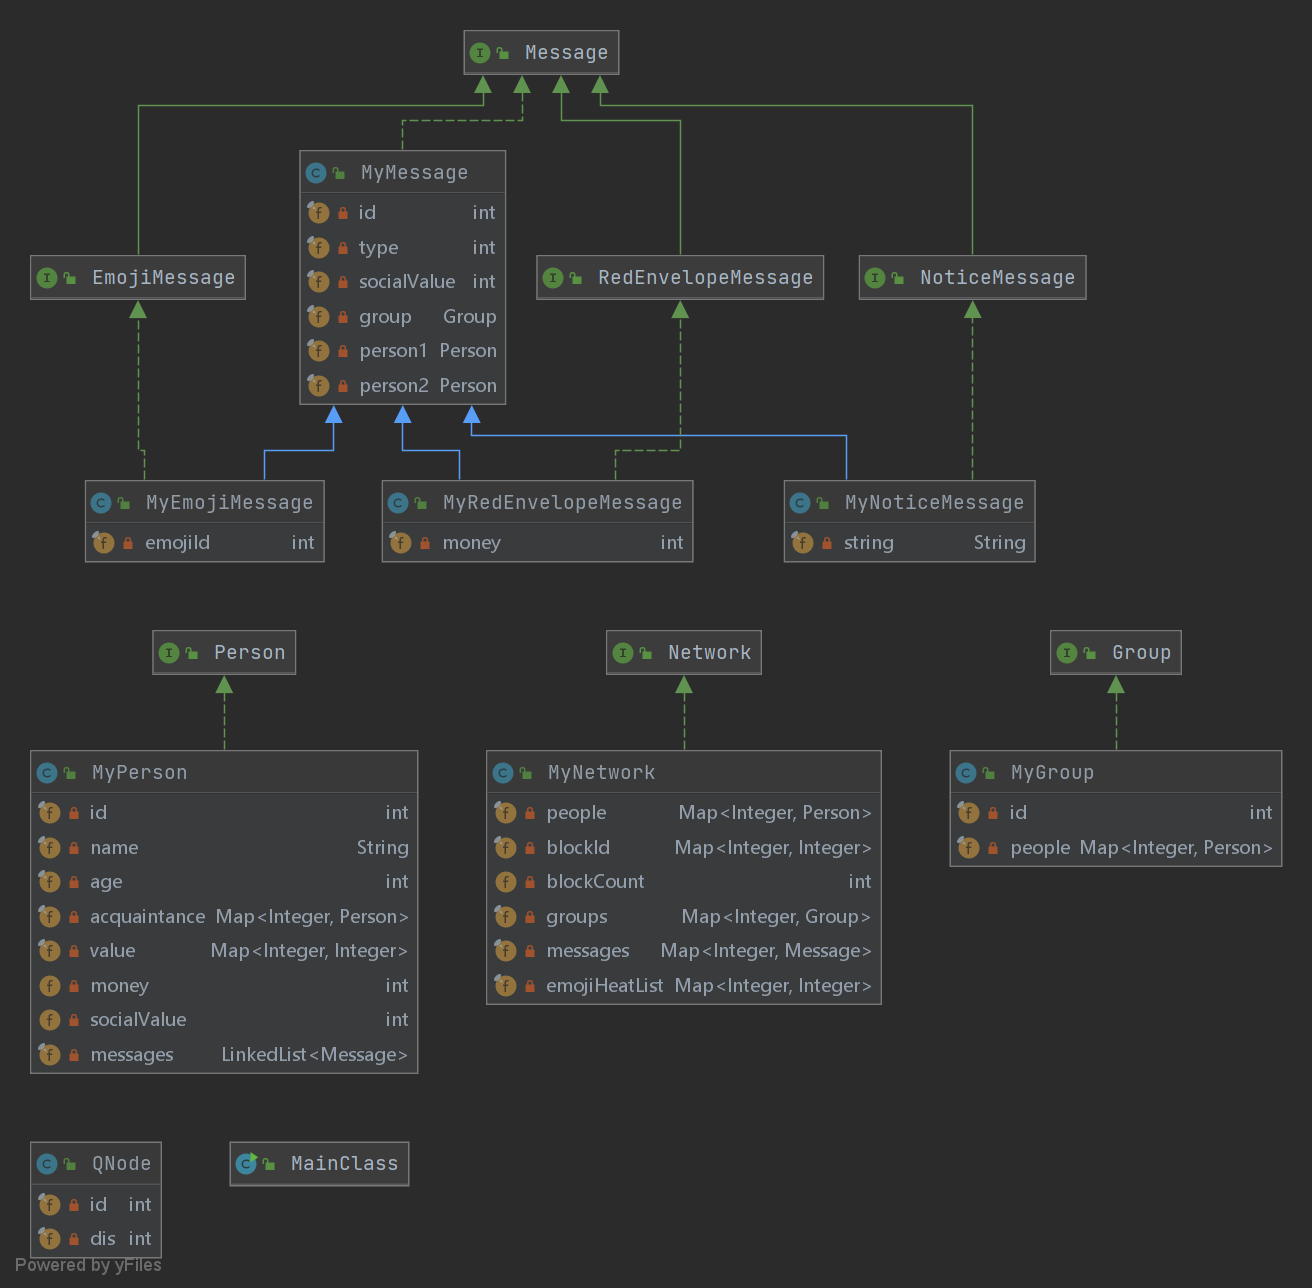The height and width of the screenshot is (1288, 1312).
Task: Click the field icon of string in MyNoticeMessage
Action: (x=802, y=543)
